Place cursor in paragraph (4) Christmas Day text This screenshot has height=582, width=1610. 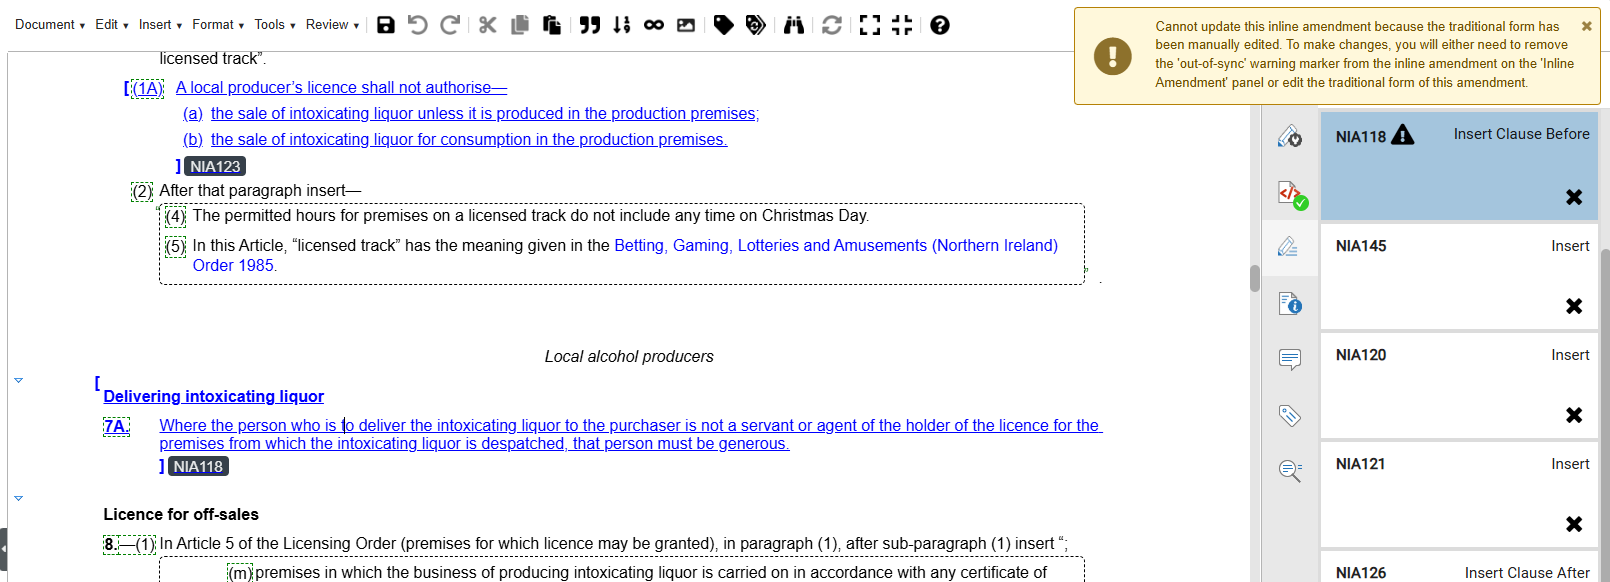point(531,216)
